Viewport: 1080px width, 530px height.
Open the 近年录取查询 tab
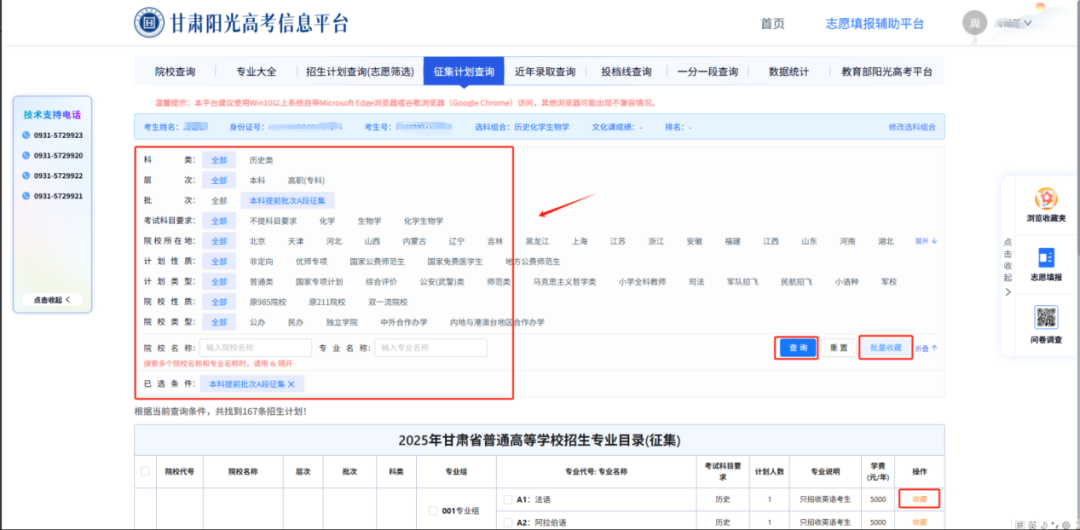[x=545, y=72]
